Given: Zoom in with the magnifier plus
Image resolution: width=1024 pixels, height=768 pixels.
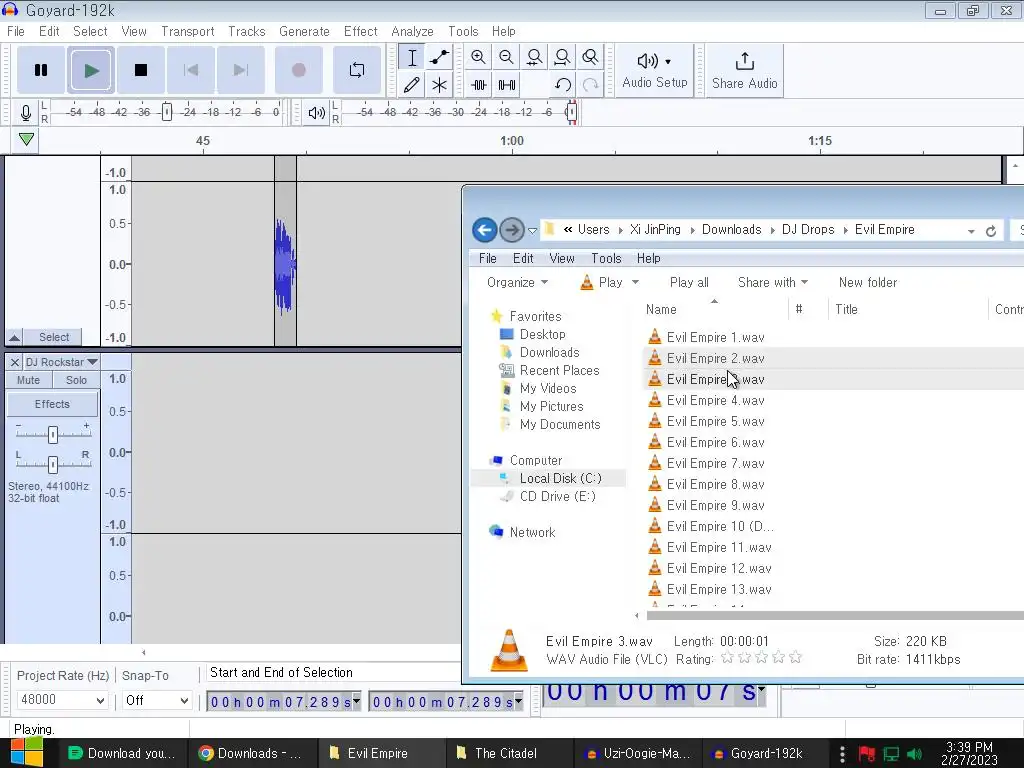Looking at the screenshot, I should pos(479,57).
